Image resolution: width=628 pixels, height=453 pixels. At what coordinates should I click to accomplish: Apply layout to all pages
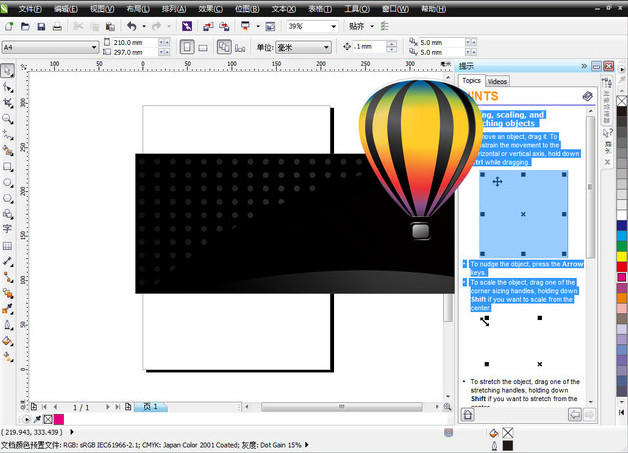click(224, 47)
